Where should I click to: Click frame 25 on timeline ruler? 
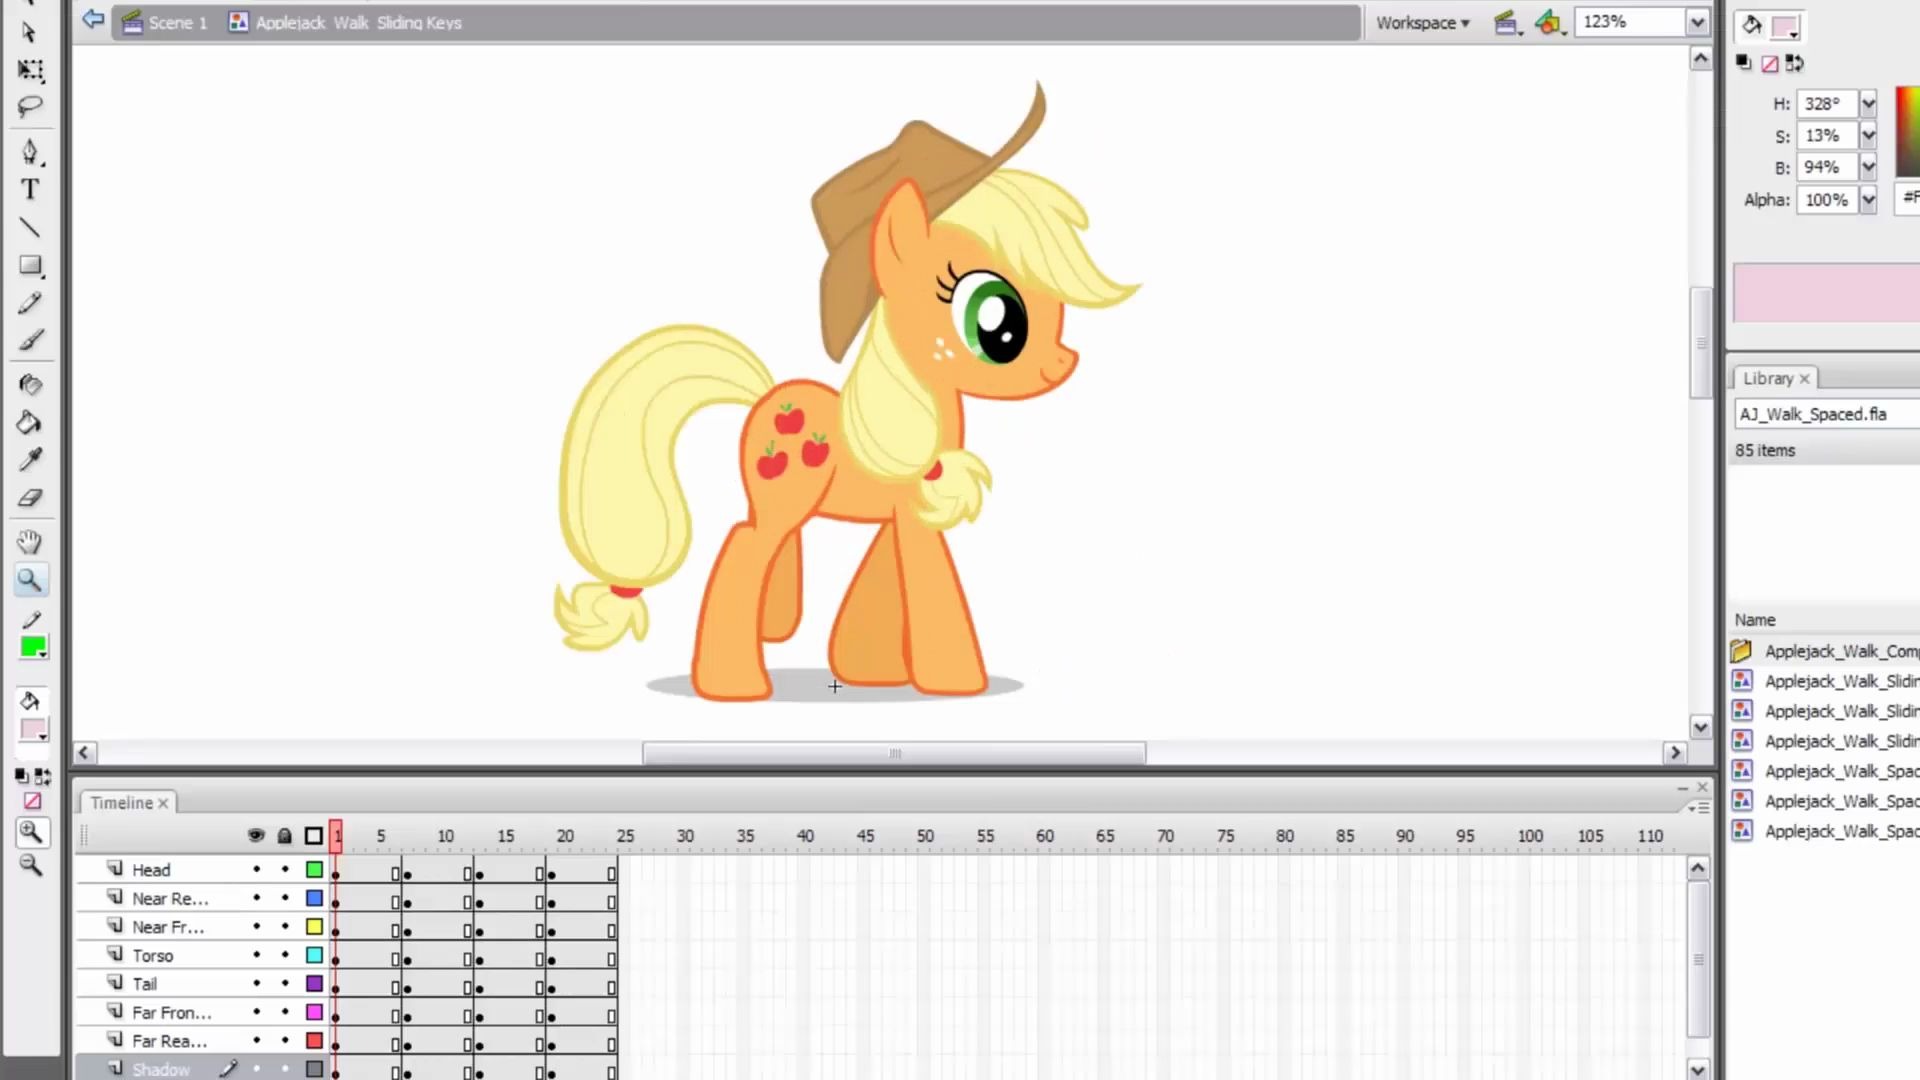pos(625,836)
